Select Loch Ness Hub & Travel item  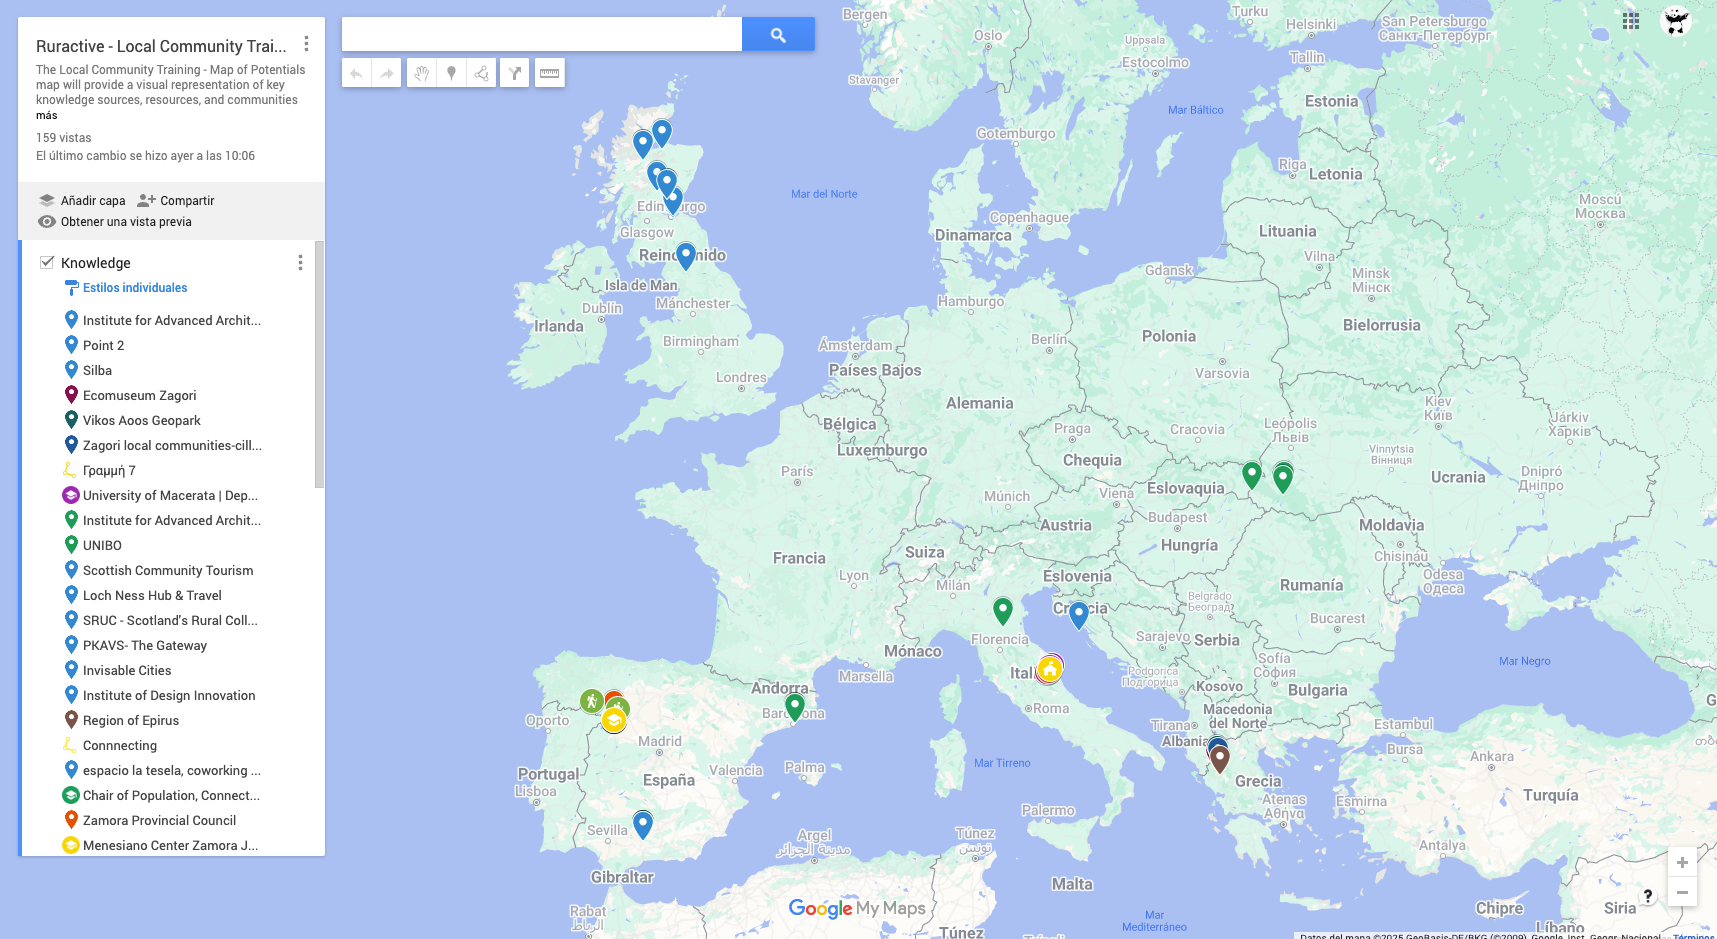click(152, 595)
